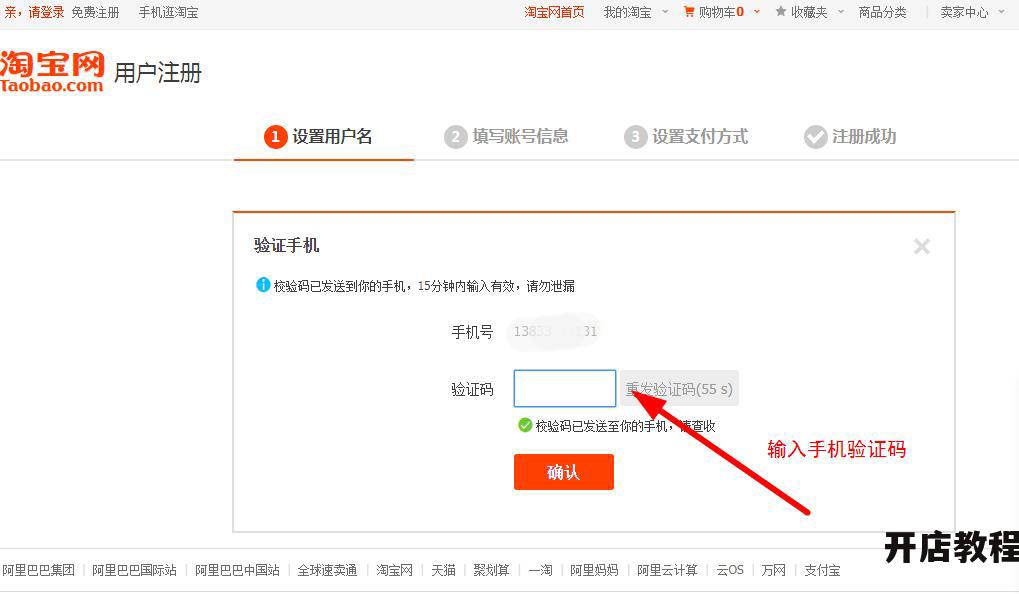Click the step 2 number badge

click(456, 136)
